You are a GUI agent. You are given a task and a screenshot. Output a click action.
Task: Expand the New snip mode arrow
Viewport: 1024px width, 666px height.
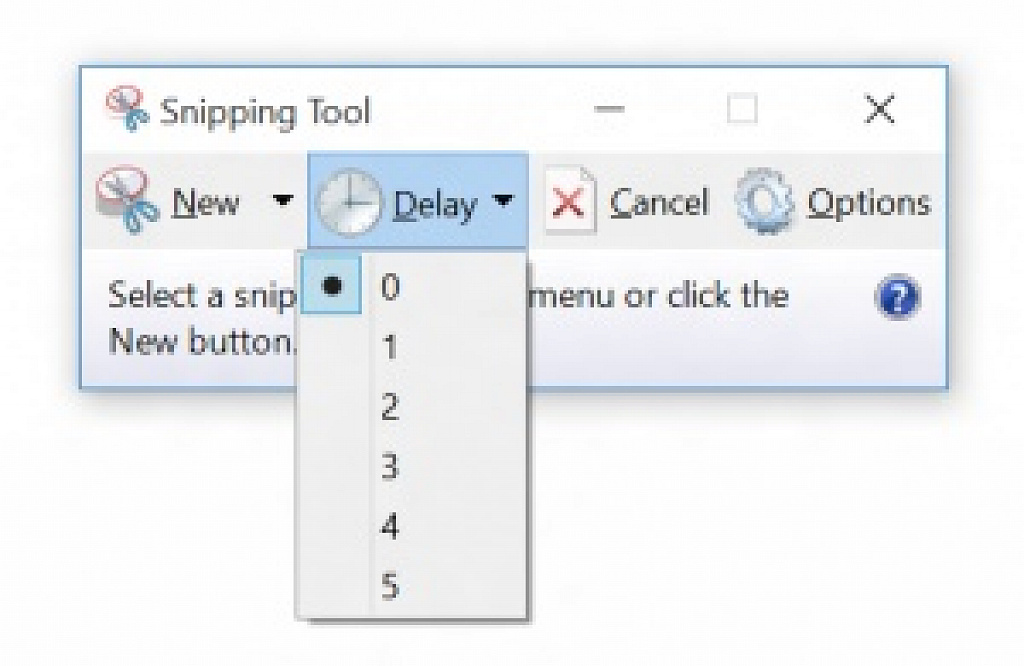(282, 200)
